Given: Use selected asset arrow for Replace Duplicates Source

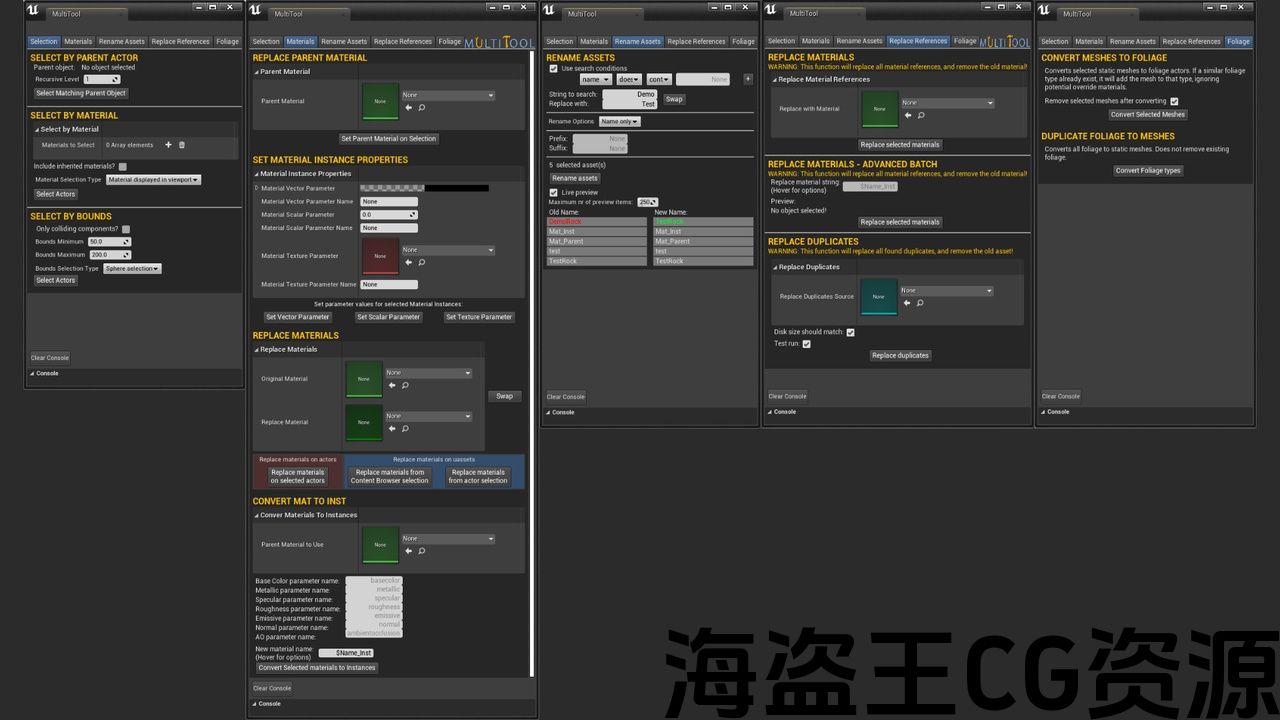Looking at the screenshot, I should tap(907, 303).
